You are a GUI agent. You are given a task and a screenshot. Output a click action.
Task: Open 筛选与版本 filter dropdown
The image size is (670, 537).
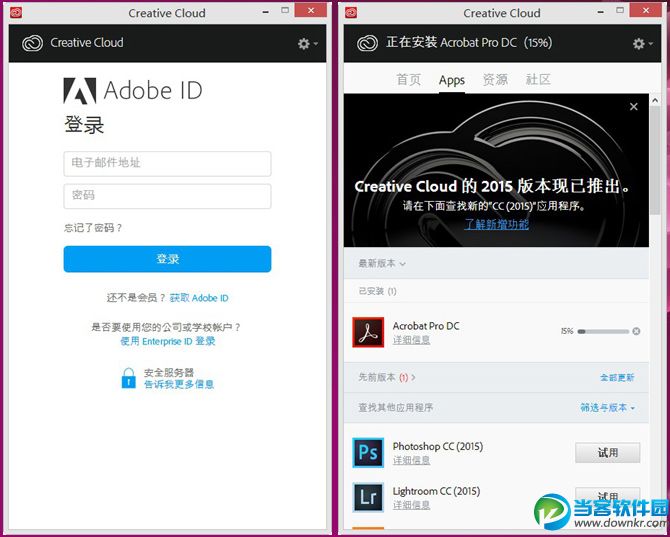pyautogui.click(x=607, y=408)
